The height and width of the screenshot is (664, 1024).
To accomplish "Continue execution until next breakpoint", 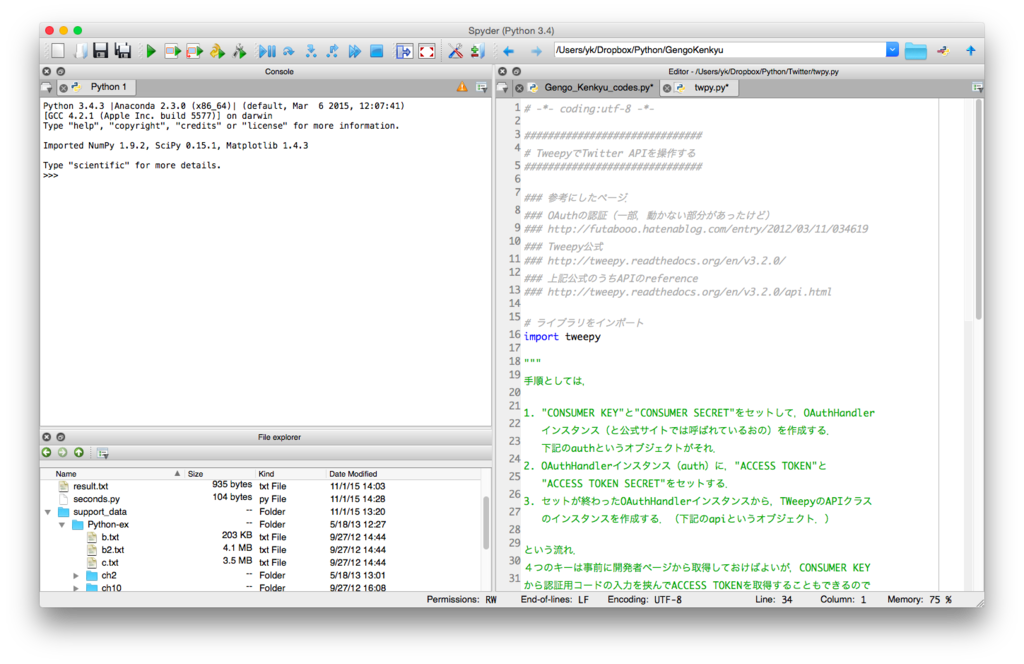I will click(355, 50).
